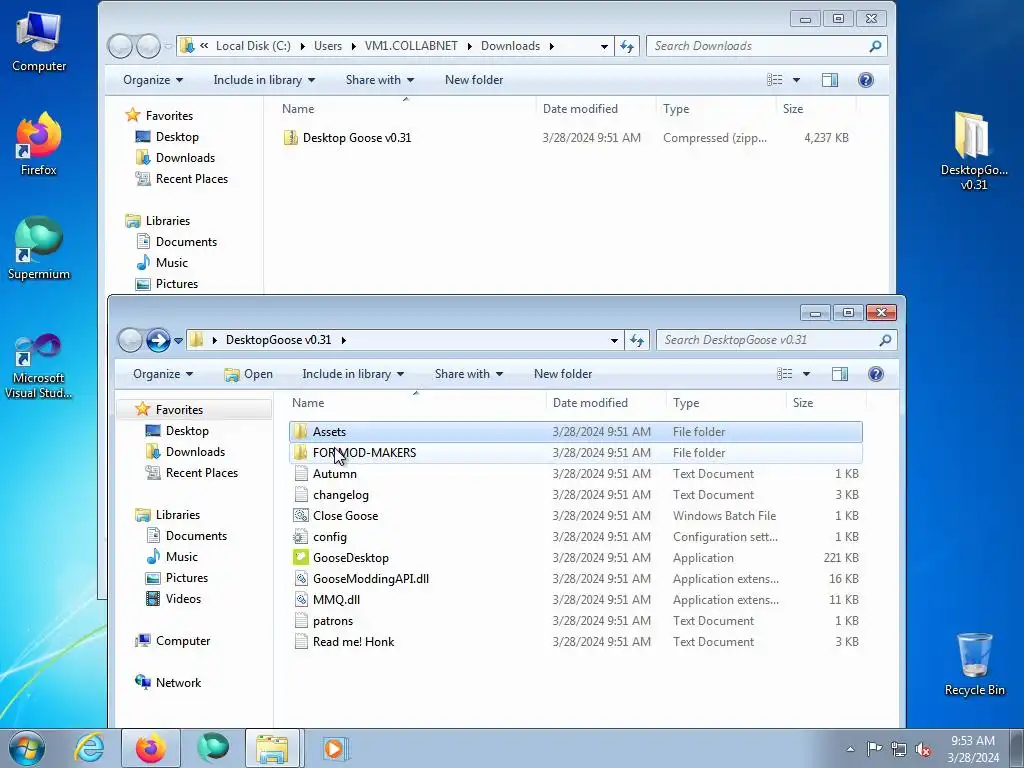The height and width of the screenshot is (768, 1024).
Task: Sort by Type column in DesktopGoose window
Action: [726, 403]
